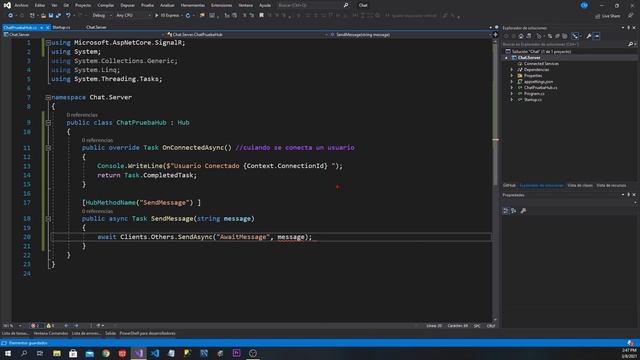Open the PowerShell para desarrolladores tab
640x360 pixels.
click(147, 333)
